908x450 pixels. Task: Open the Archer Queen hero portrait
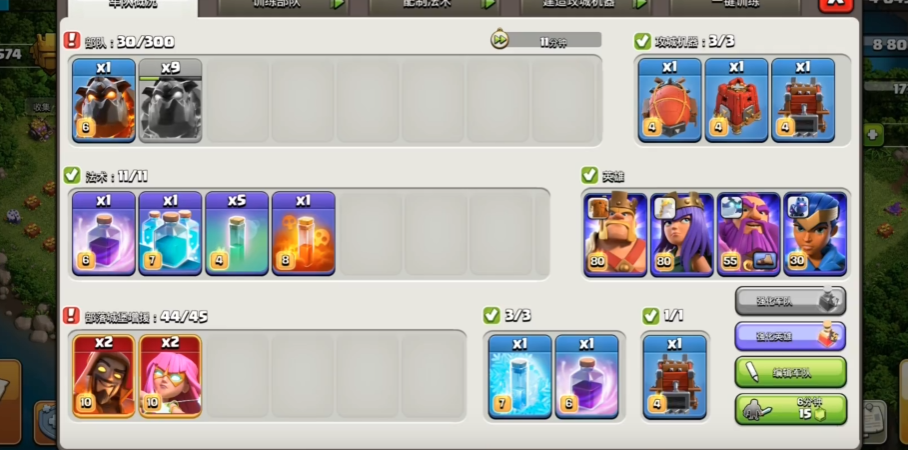(682, 235)
